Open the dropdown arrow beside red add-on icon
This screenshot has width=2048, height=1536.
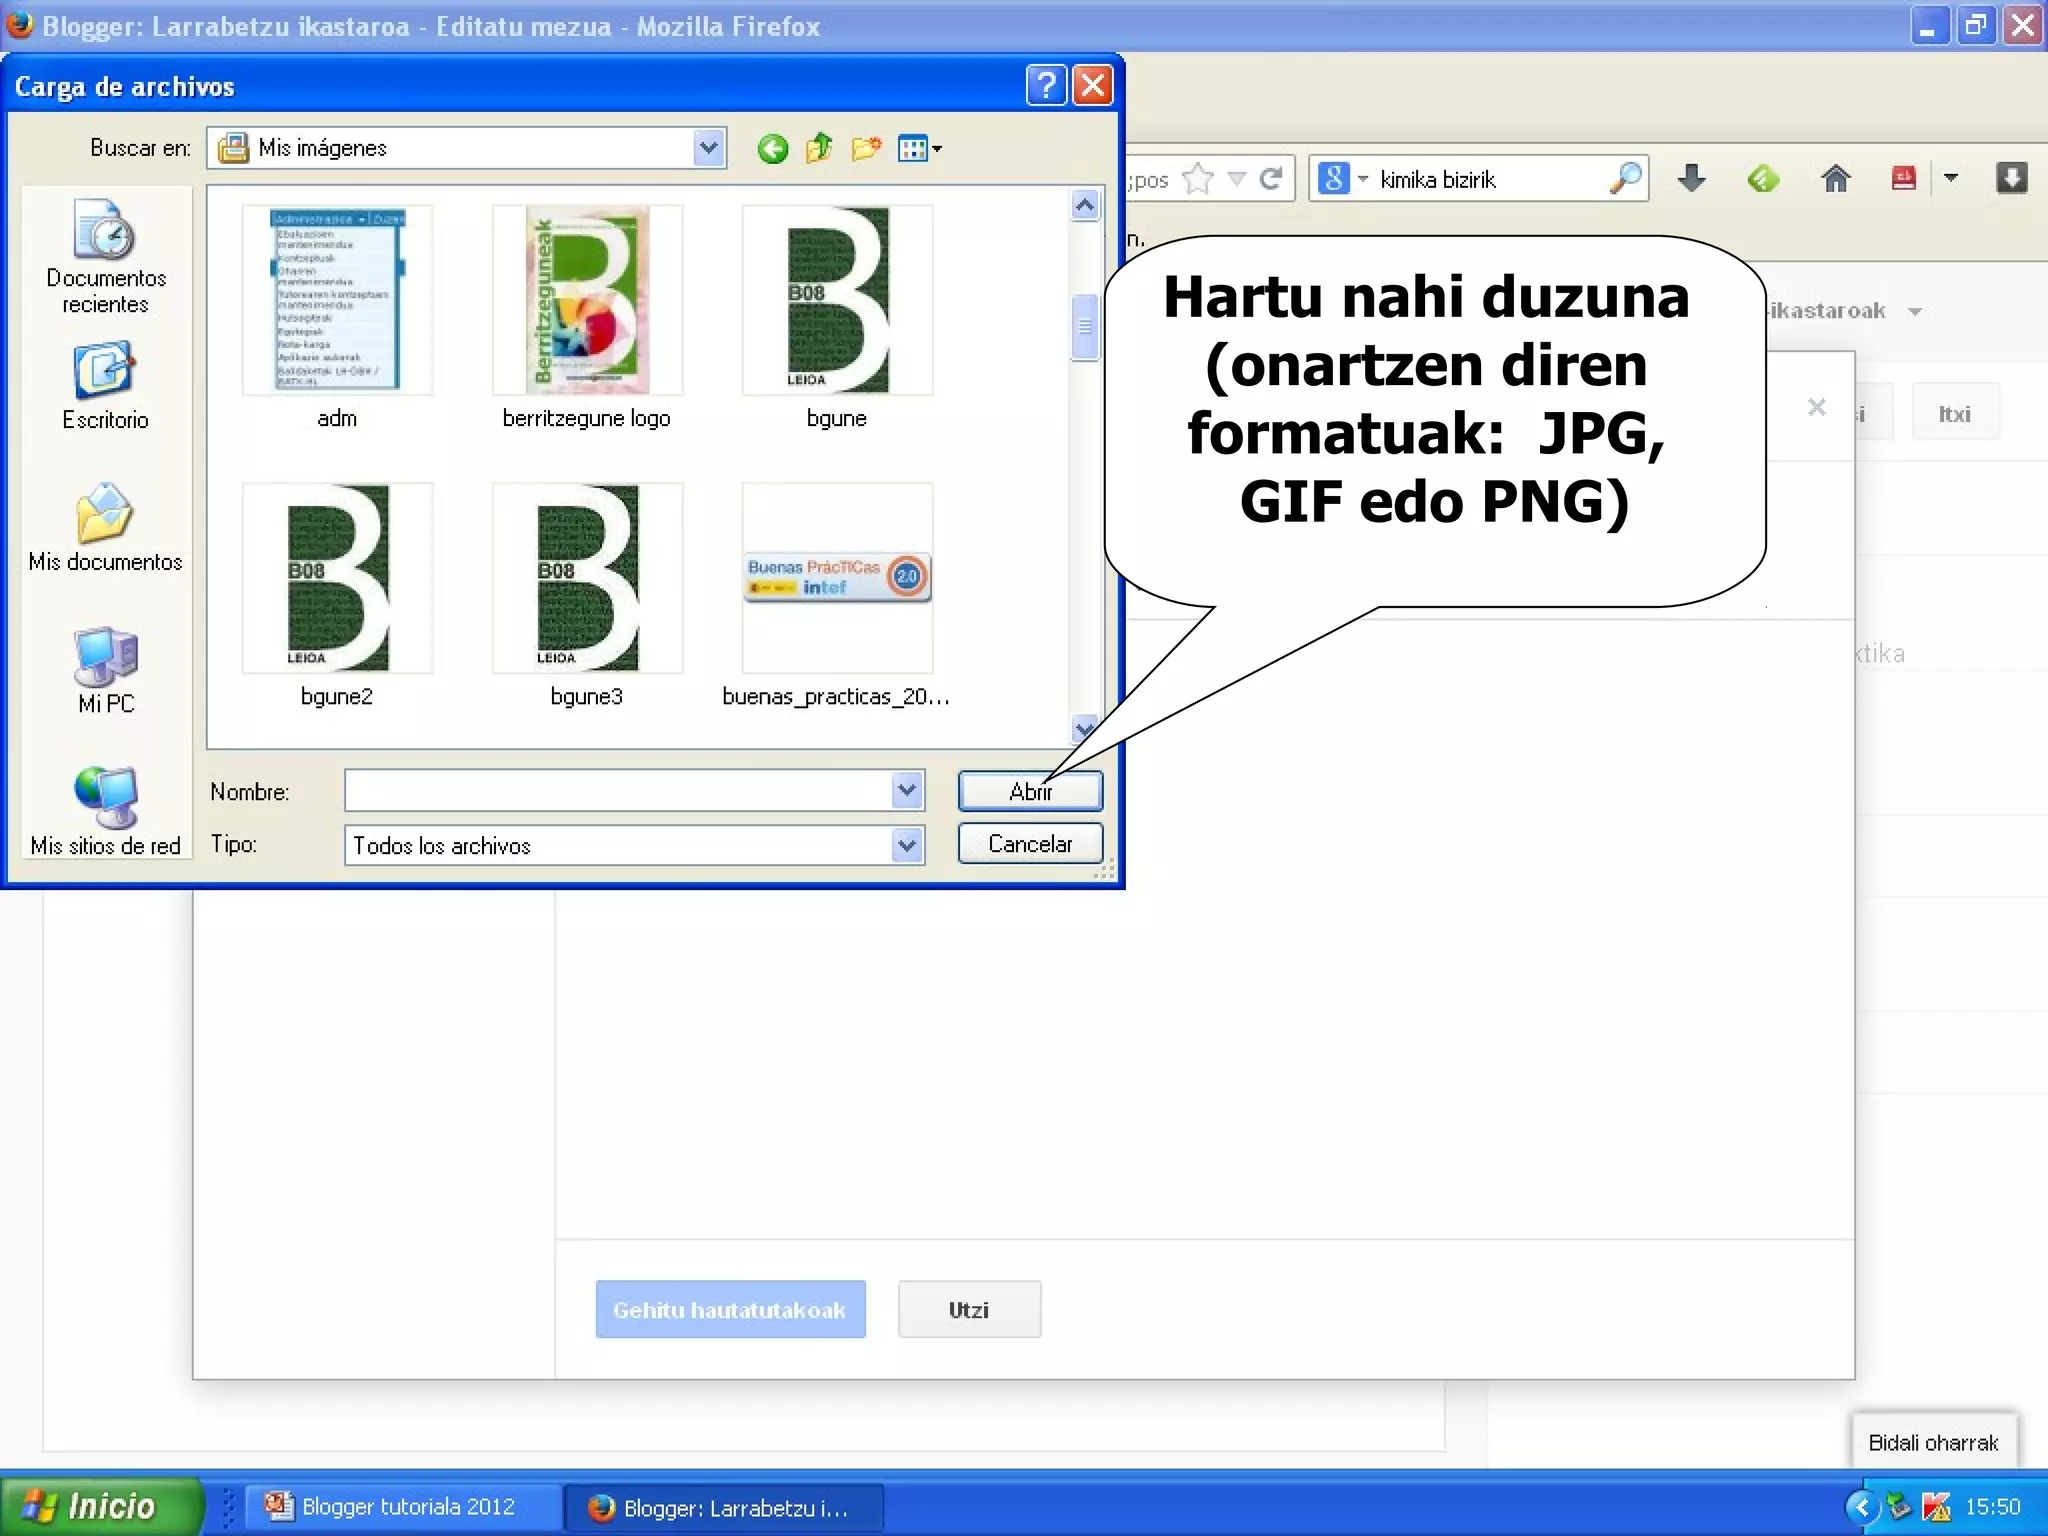point(1950,179)
